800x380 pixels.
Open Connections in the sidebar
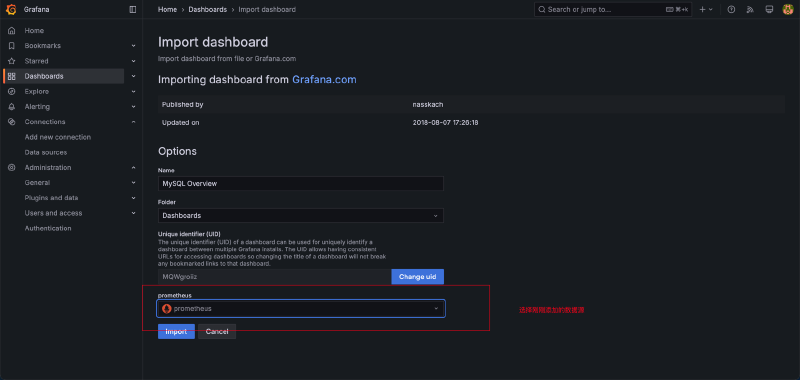tap(45, 122)
